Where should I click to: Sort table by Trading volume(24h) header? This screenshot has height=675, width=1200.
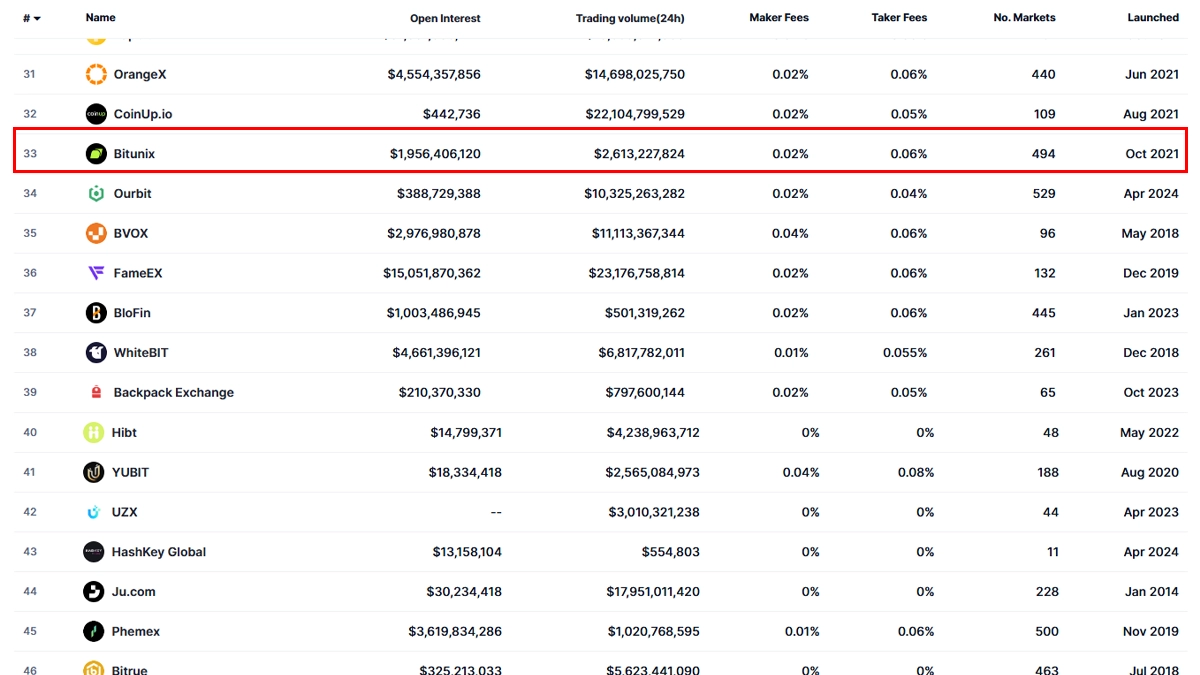pyautogui.click(x=630, y=18)
